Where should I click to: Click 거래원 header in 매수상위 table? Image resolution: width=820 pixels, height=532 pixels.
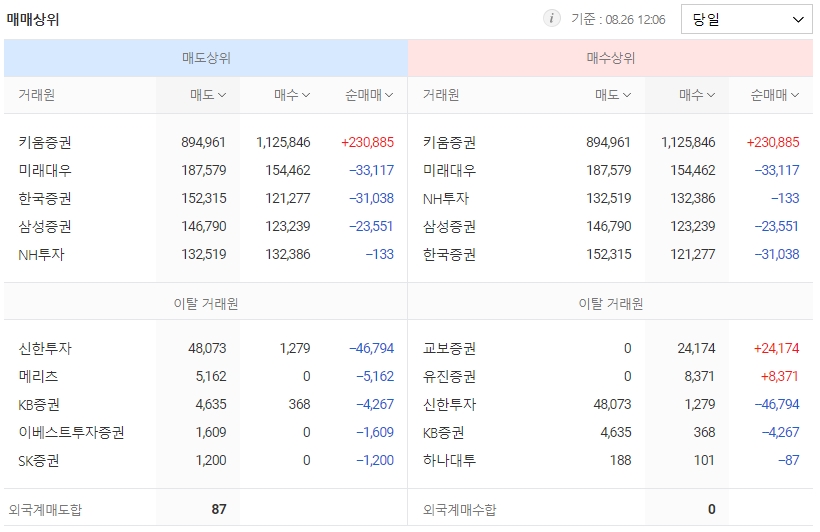coord(441,95)
